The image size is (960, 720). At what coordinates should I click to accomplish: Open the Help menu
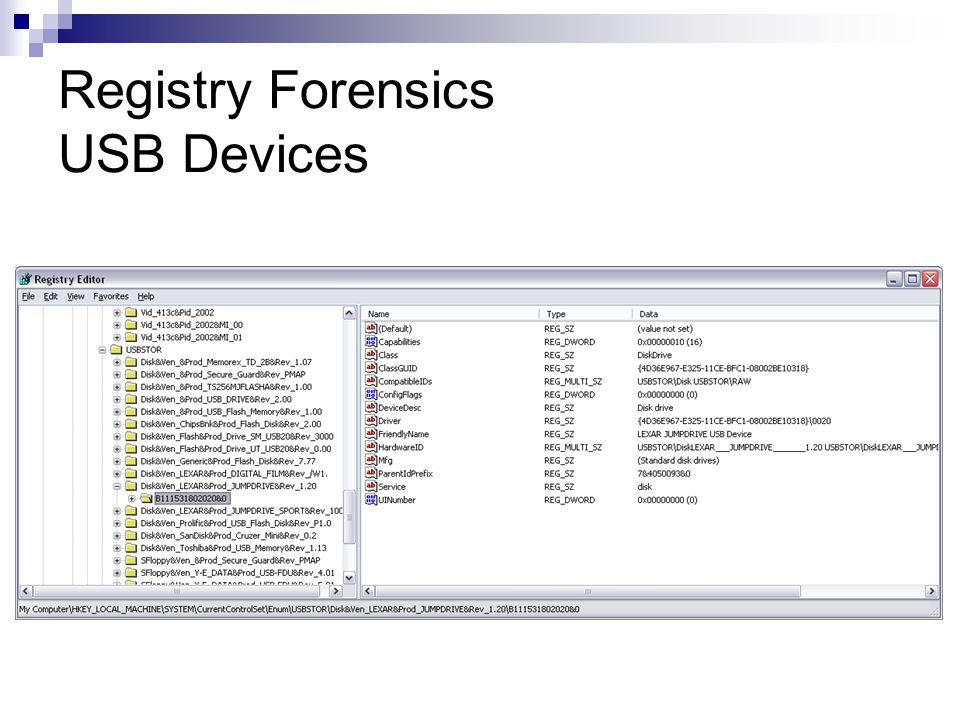(146, 296)
